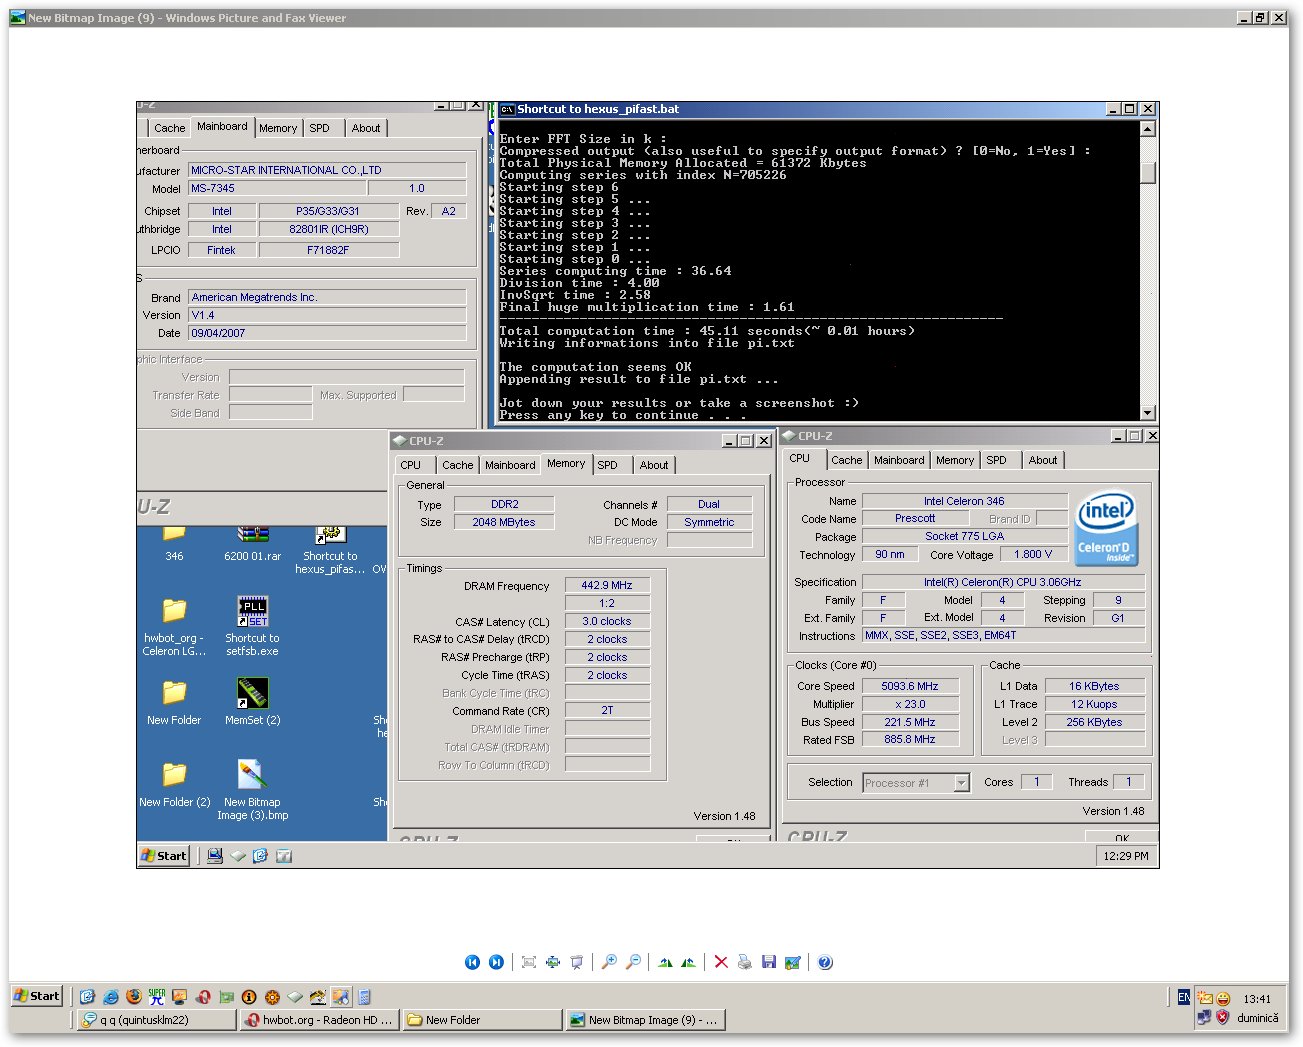Open the image for editing
The height and width of the screenshot is (1047, 1303).
[793, 962]
